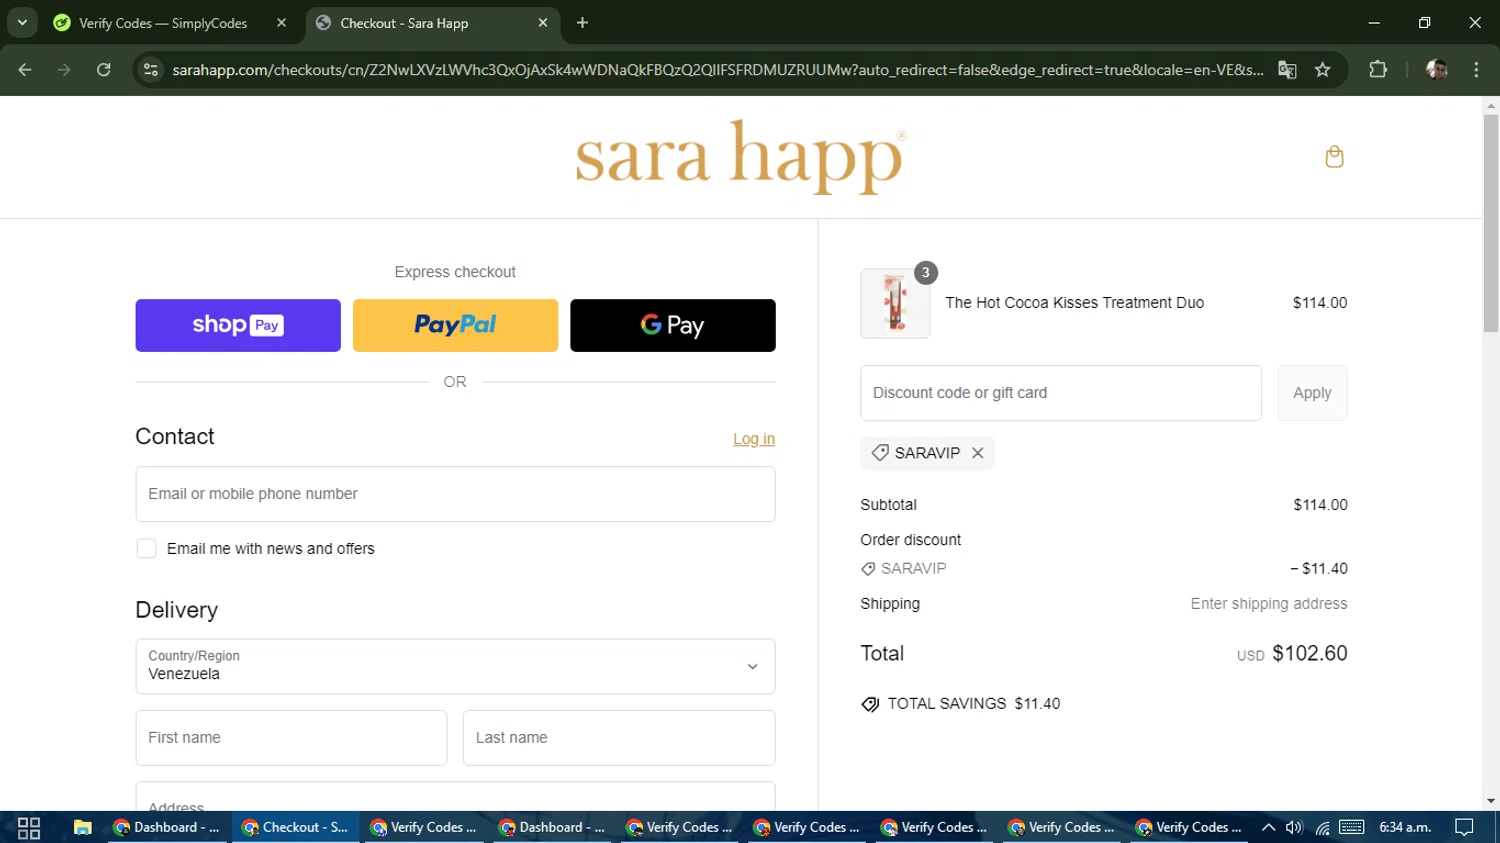Click the Discount code or gift card field
The width and height of the screenshot is (1500, 843).
[x=1061, y=393]
